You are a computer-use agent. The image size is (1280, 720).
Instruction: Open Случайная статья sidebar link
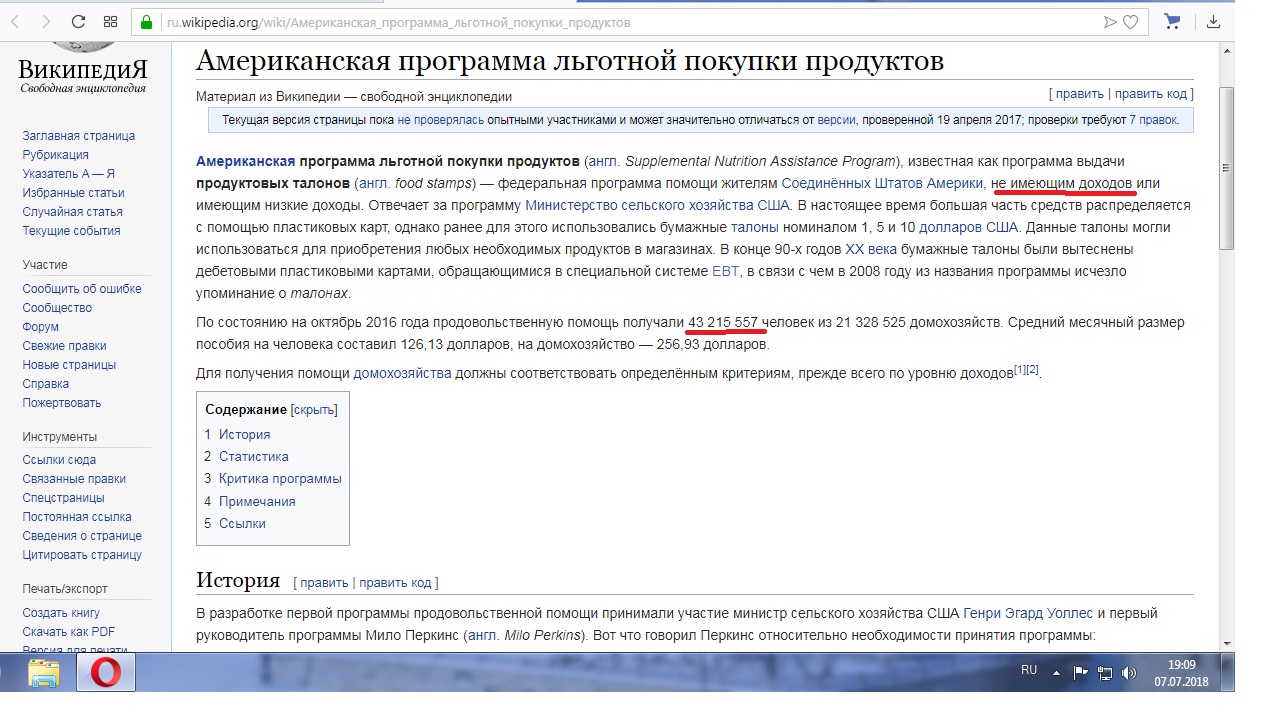point(72,212)
